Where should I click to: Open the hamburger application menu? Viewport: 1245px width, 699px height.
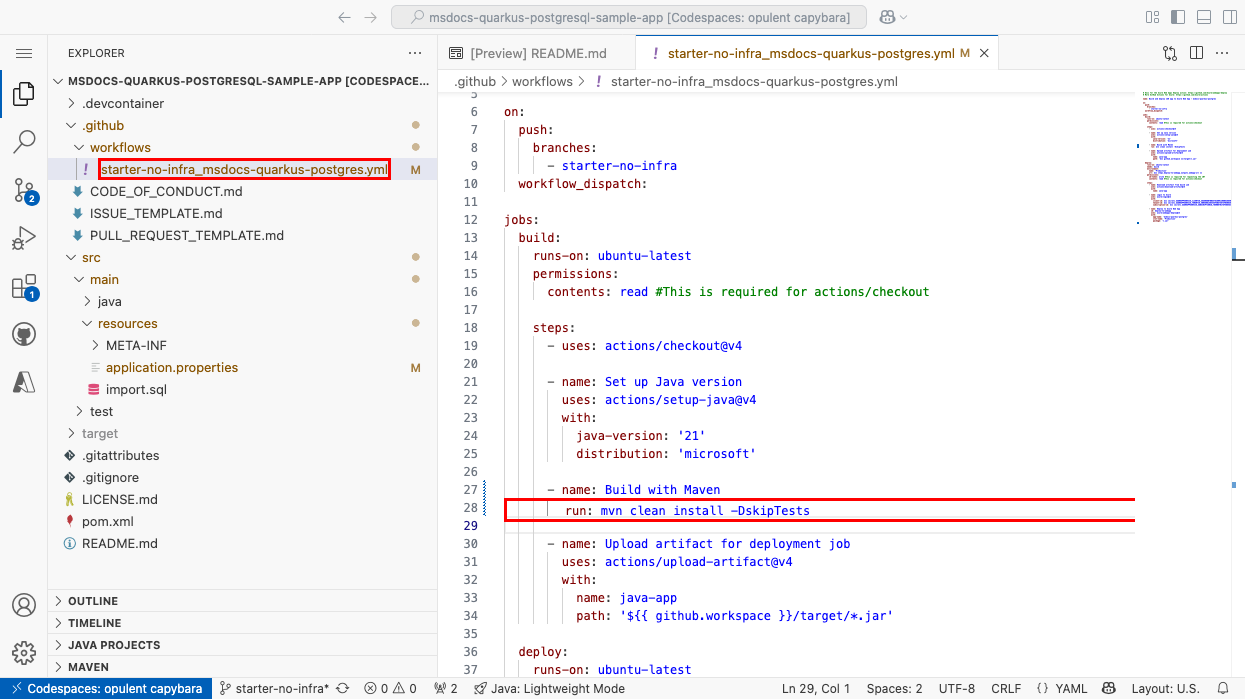[24, 53]
